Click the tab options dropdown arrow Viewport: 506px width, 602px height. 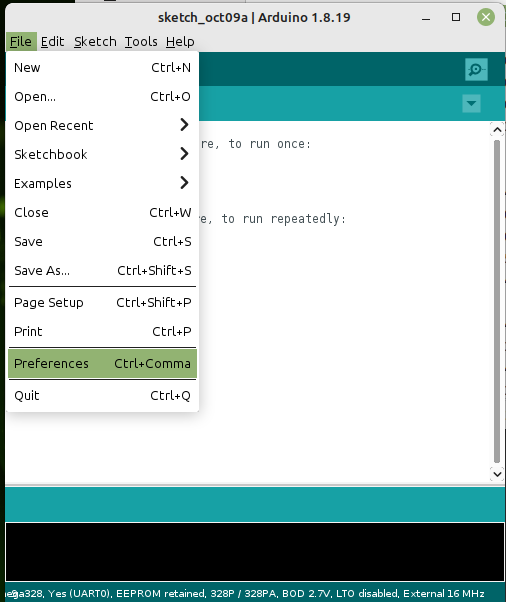coord(471,103)
